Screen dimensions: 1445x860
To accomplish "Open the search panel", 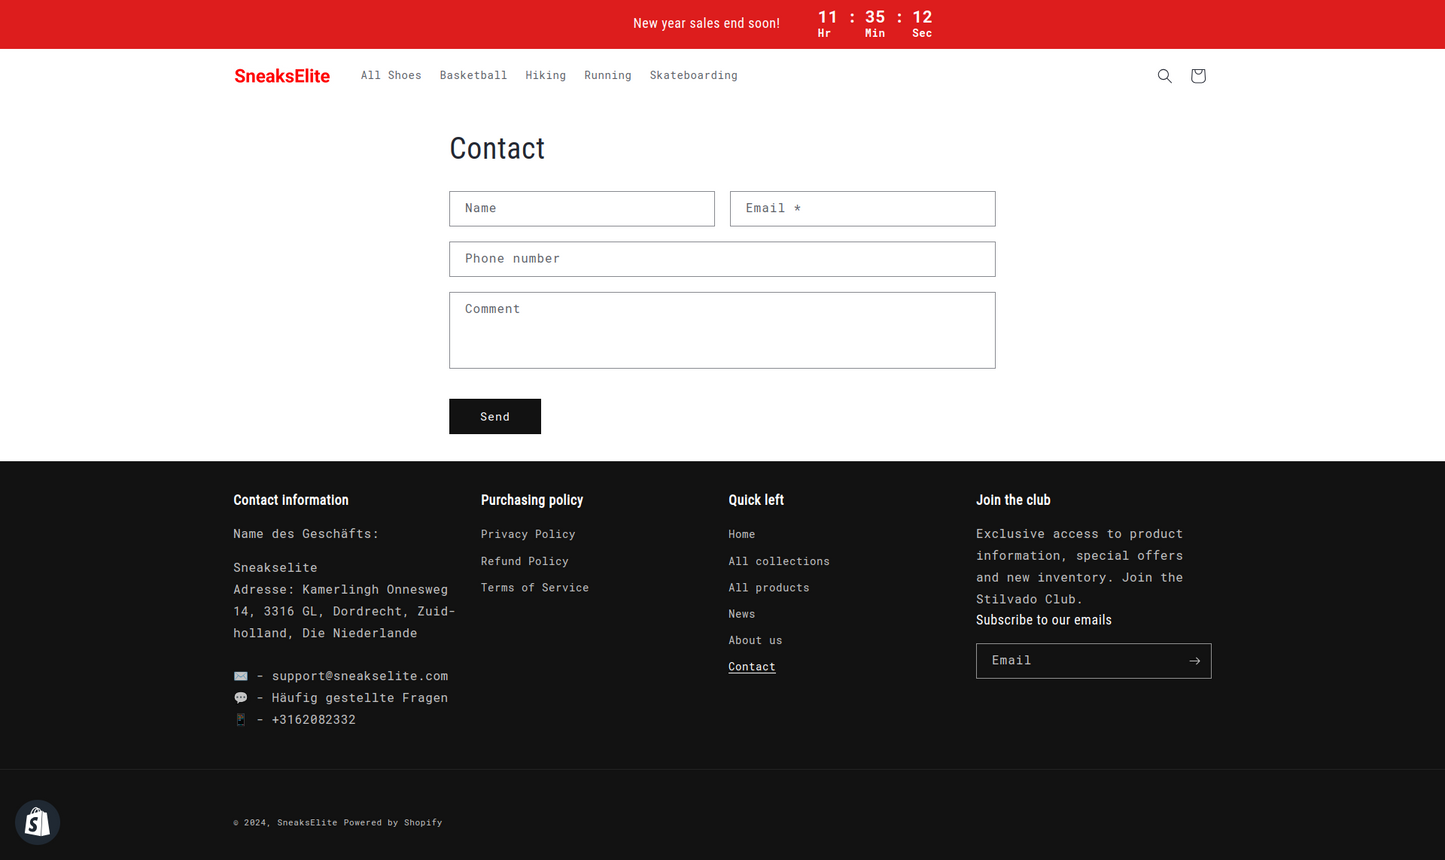I will tap(1164, 76).
